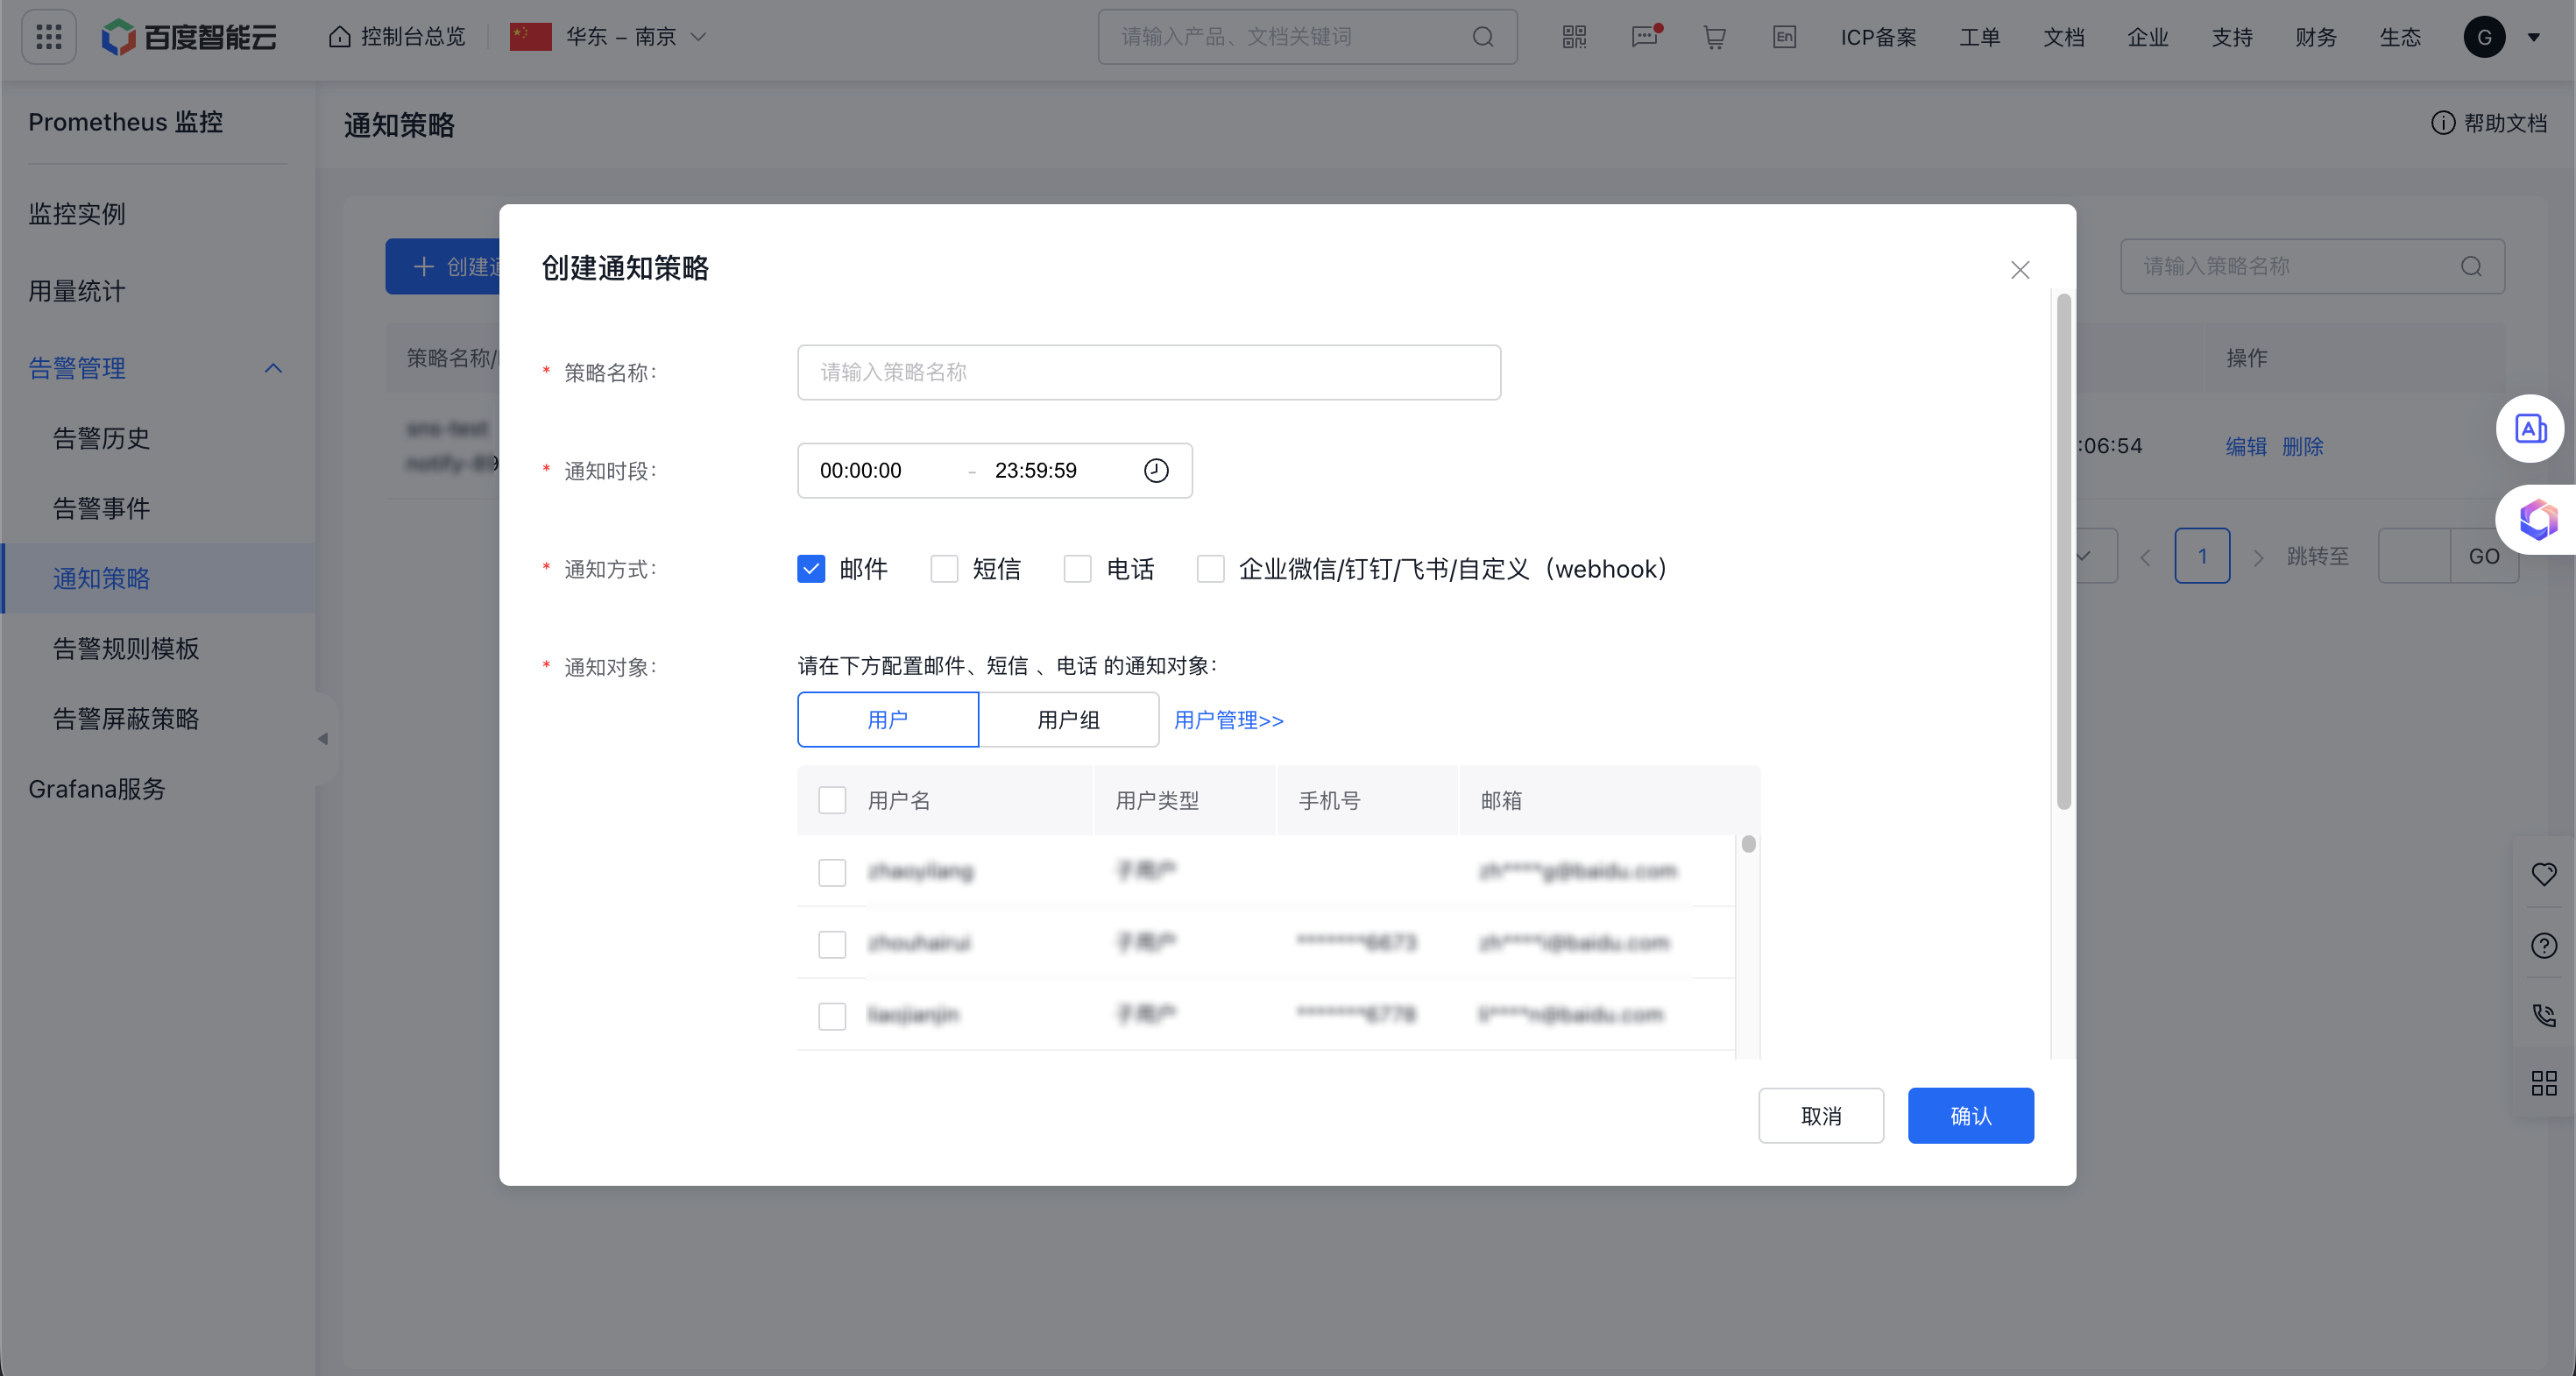Click the dialog's vertical scrollbar
This screenshot has width=2576, height=1376.
(x=2063, y=550)
